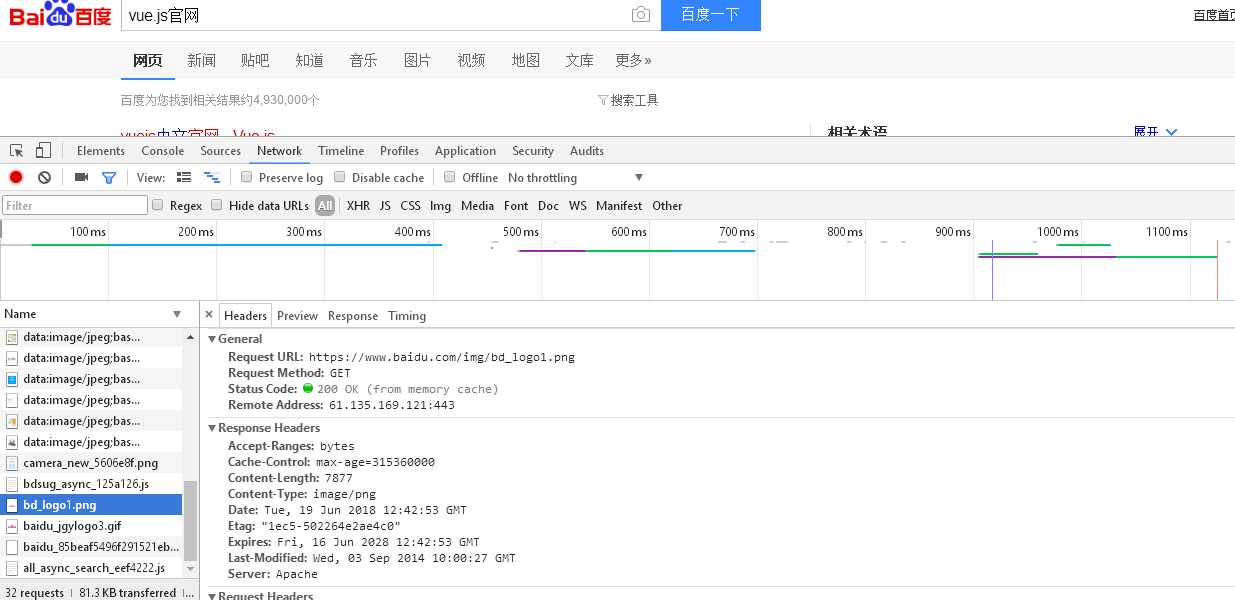Viewport: 1235px width, 600px height.
Task: Filter requests by Manifest
Action: tap(619, 206)
